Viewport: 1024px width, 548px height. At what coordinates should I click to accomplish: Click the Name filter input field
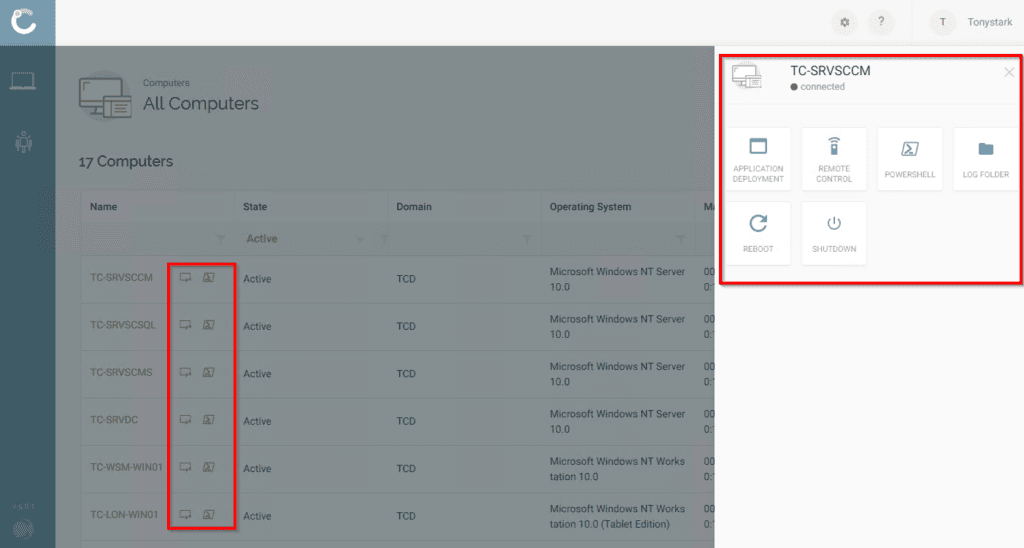coord(149,239)
